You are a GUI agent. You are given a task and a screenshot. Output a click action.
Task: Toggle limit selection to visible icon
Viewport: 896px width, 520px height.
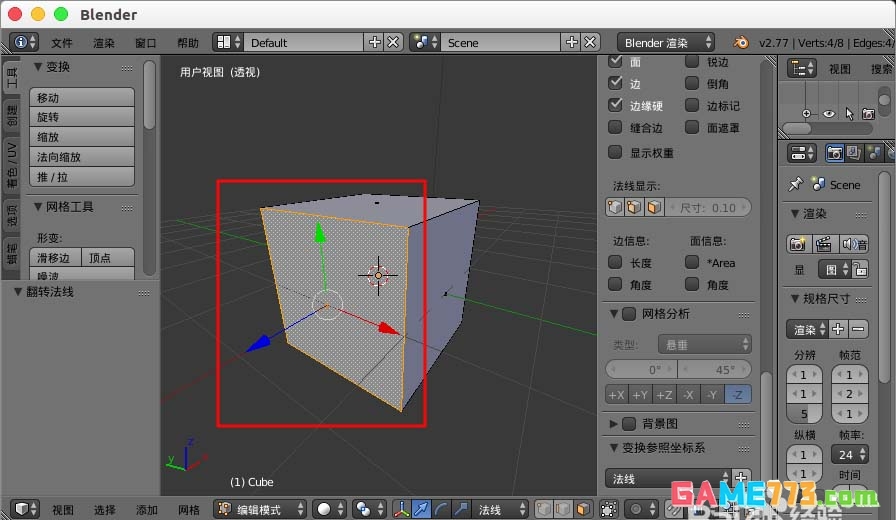[x=609, y=509]
